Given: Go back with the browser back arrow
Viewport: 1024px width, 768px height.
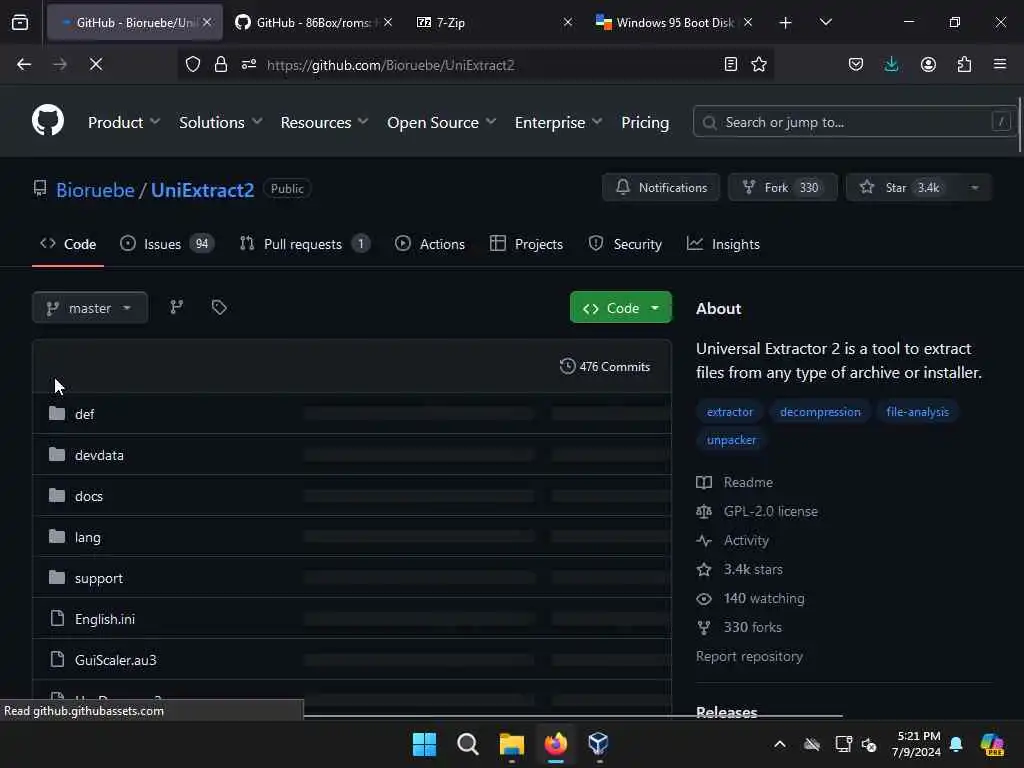Looking at the screenshot, I should click(x=24, y=64).
